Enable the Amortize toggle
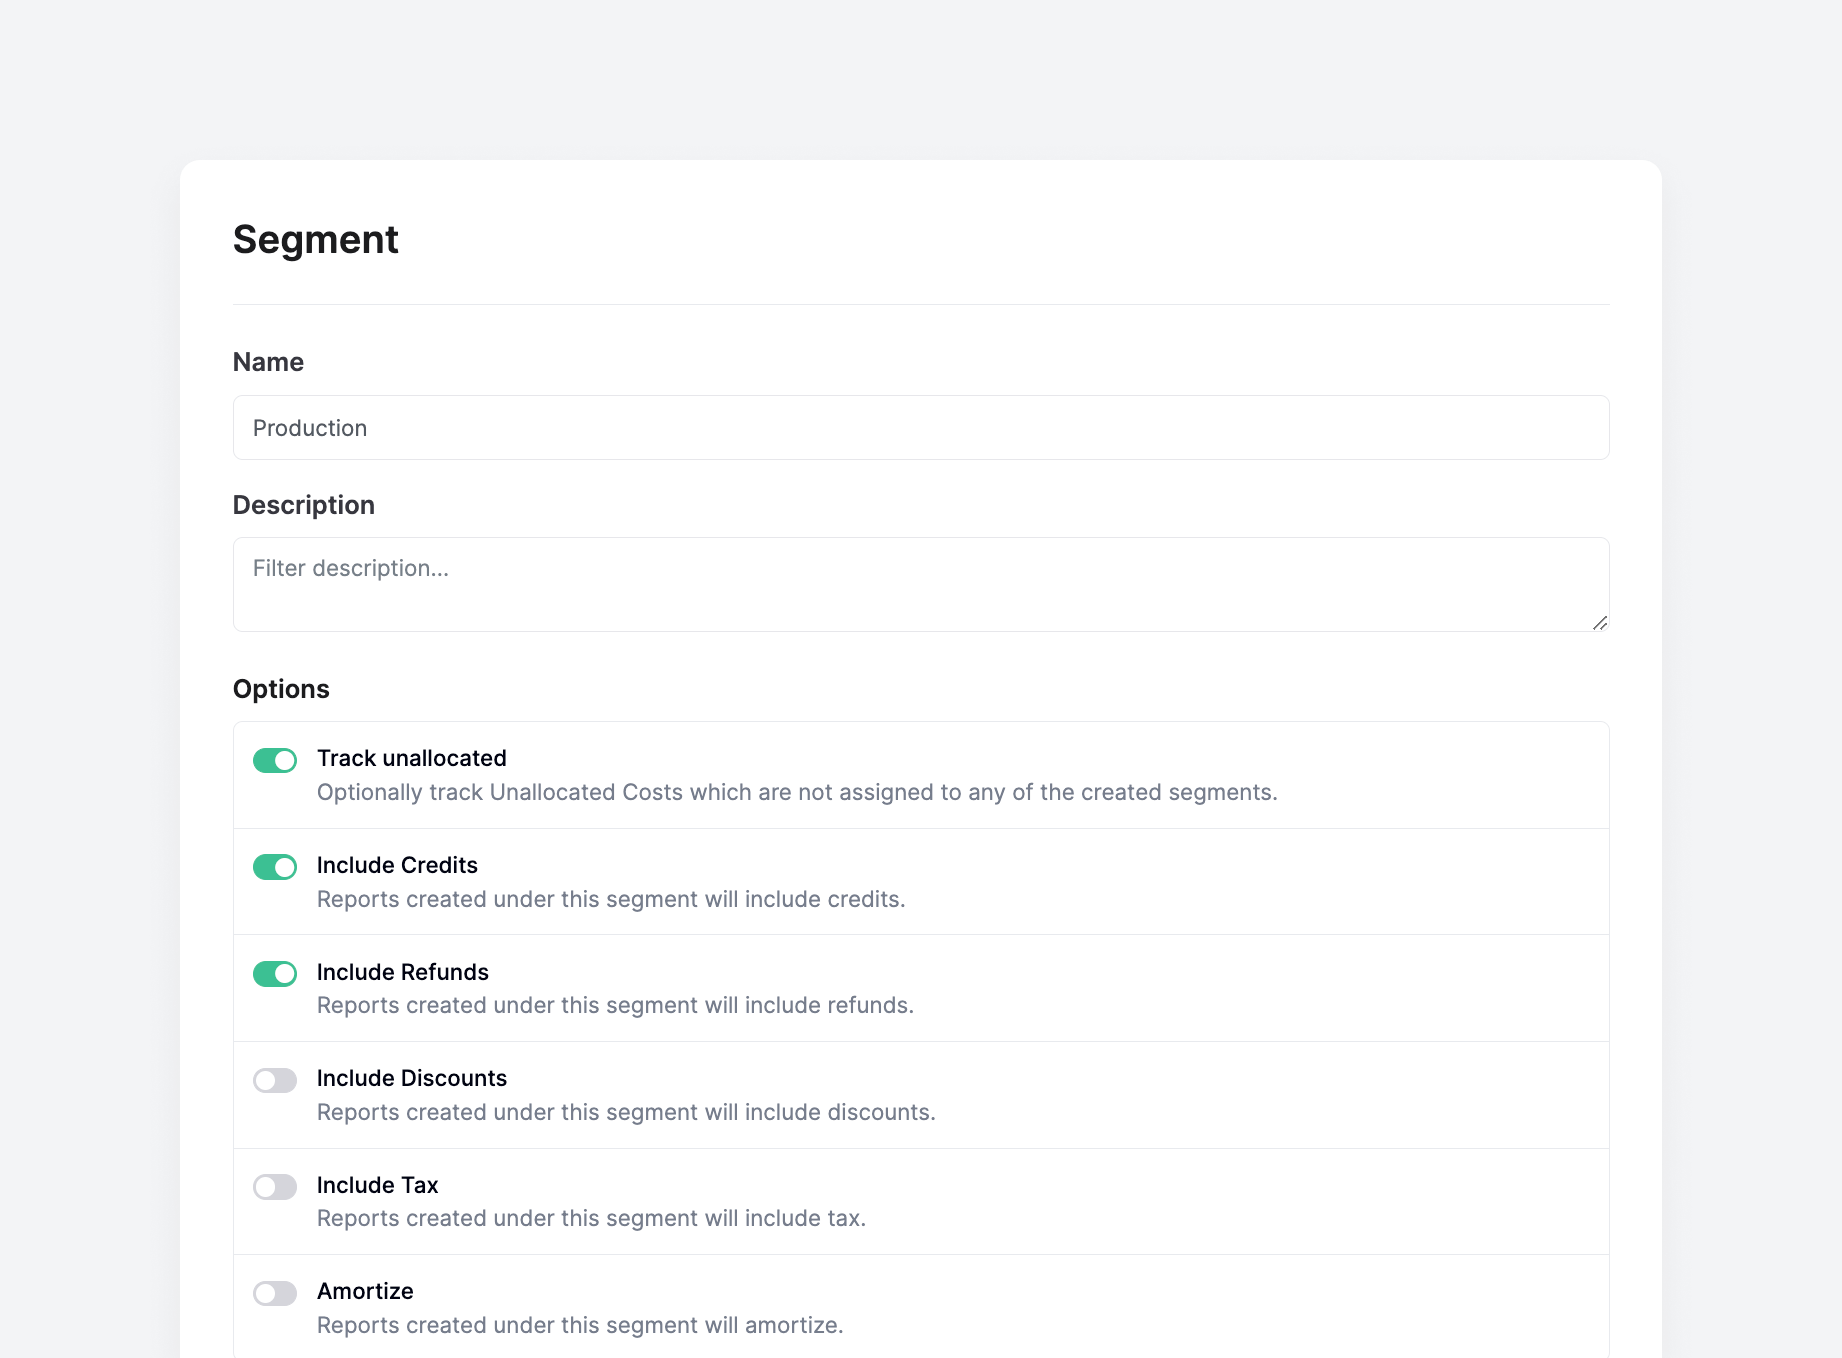Screen dimensions: 1842x1358 [x=275, y=1293]
